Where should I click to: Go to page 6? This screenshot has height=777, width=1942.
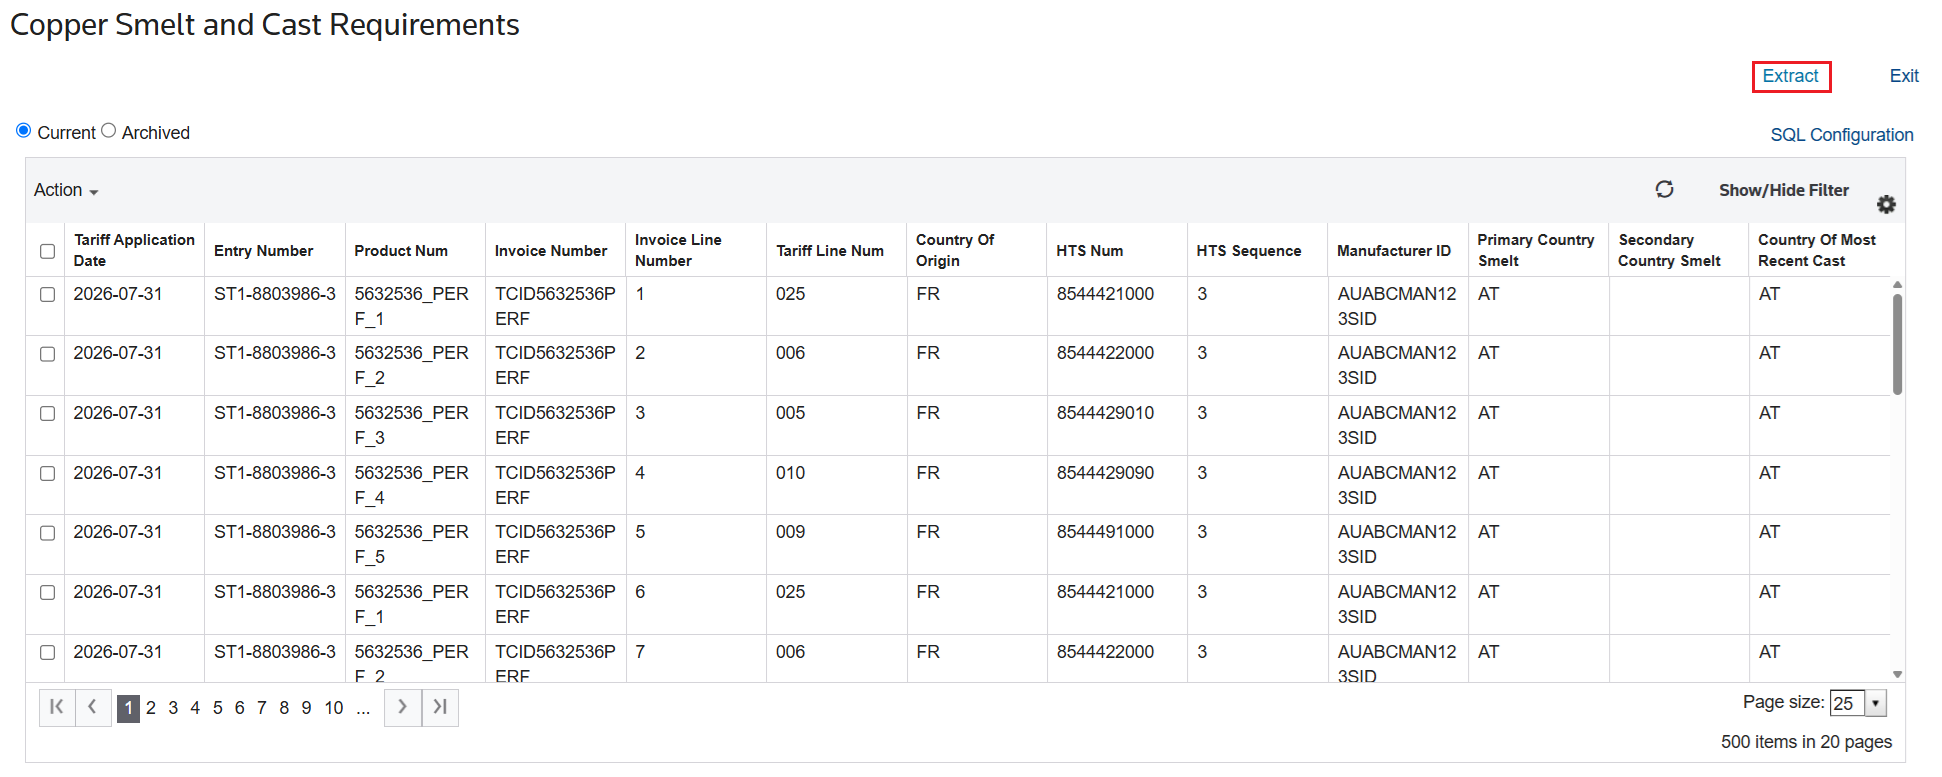click(x=239, y=708)
